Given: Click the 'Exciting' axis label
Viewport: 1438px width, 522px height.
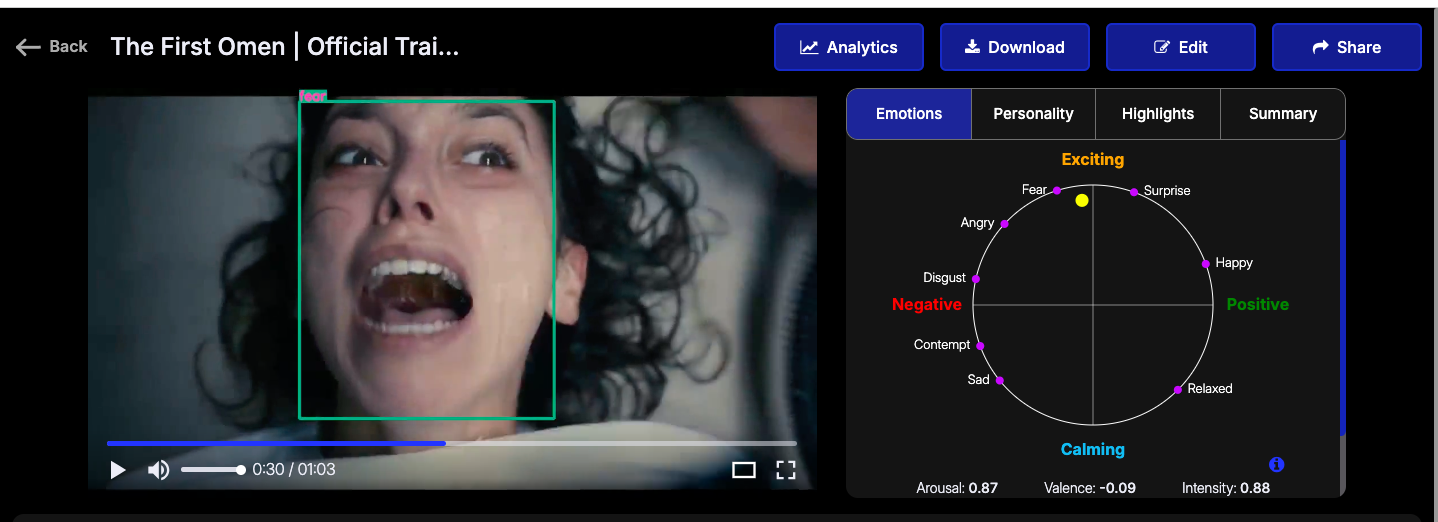Looking at the screenshot, I should pos(1093,159).
